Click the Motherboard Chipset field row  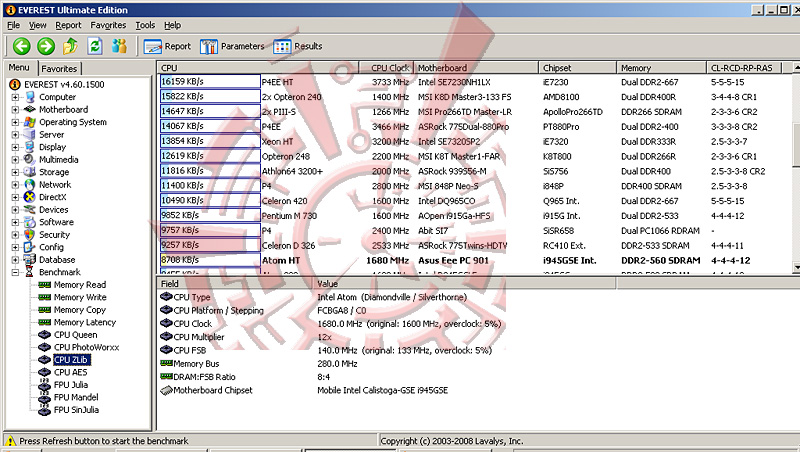click(387, 390)
